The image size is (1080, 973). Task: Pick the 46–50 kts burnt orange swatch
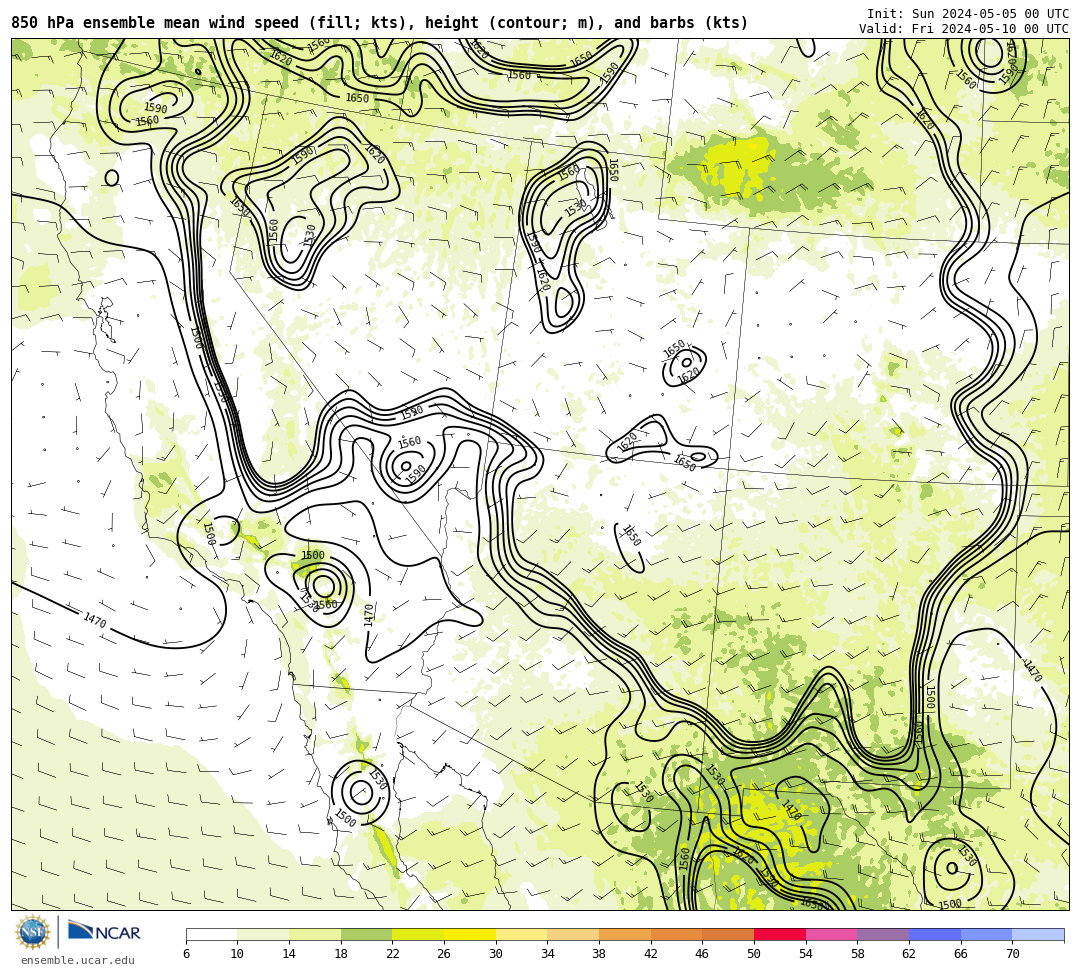pos(728,934)
